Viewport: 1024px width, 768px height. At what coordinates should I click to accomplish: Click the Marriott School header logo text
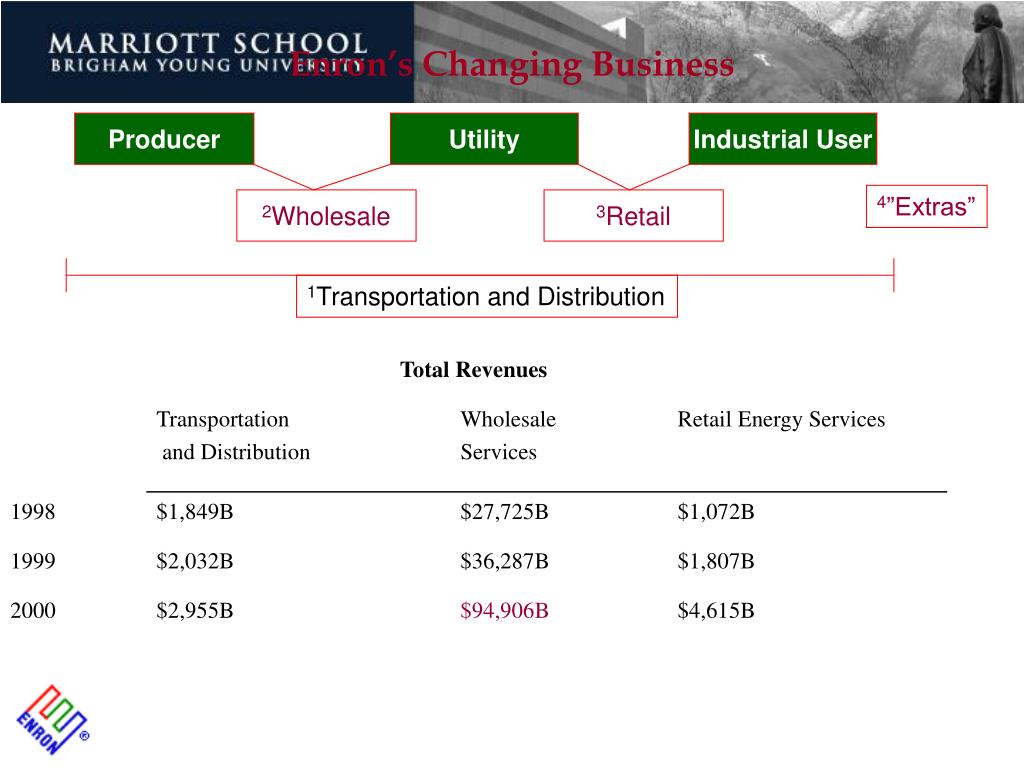pos(208,52)
